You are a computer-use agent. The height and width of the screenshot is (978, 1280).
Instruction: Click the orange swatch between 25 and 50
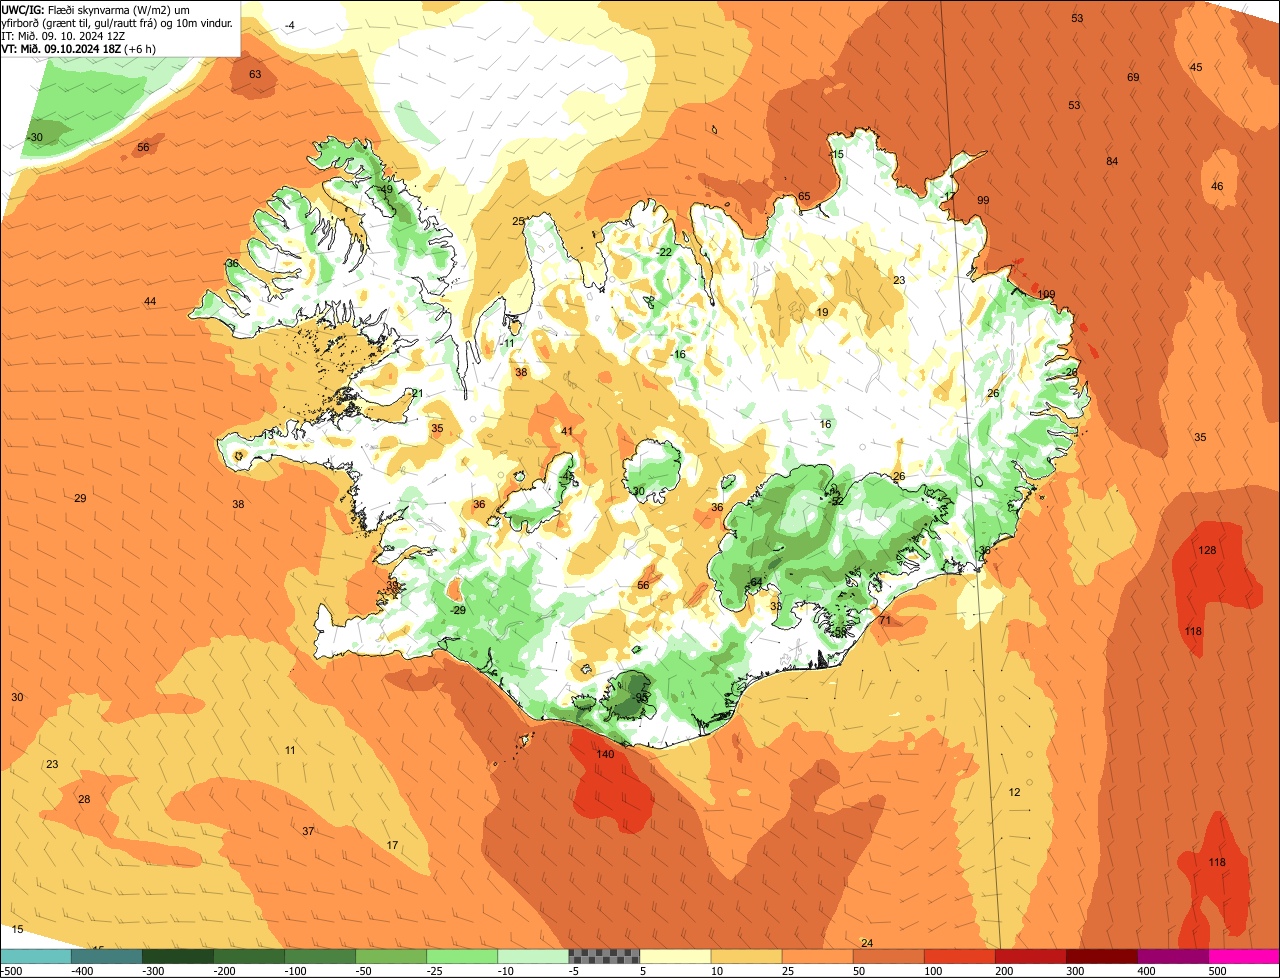pyautogui.click(x=816, y=956)
